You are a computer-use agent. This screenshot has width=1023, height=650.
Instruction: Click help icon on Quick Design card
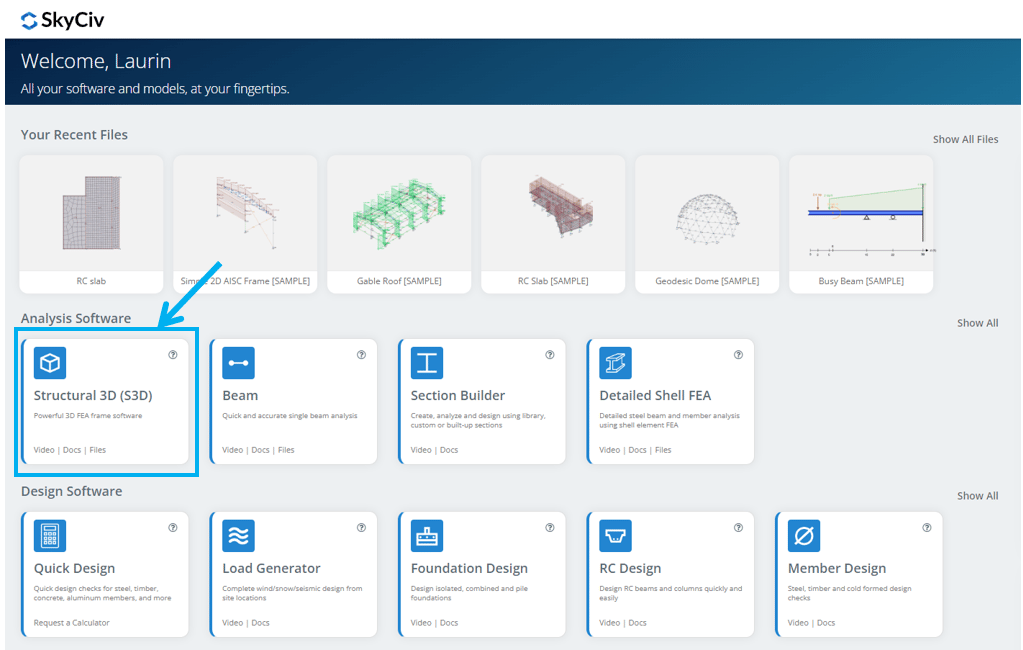[173, 527]
